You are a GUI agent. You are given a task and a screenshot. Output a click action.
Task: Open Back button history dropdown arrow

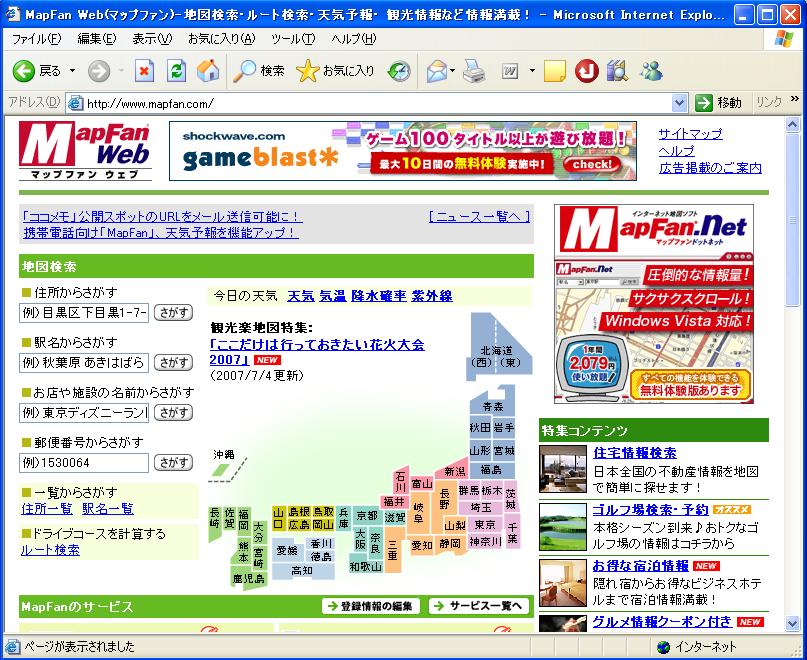point(73,71)
